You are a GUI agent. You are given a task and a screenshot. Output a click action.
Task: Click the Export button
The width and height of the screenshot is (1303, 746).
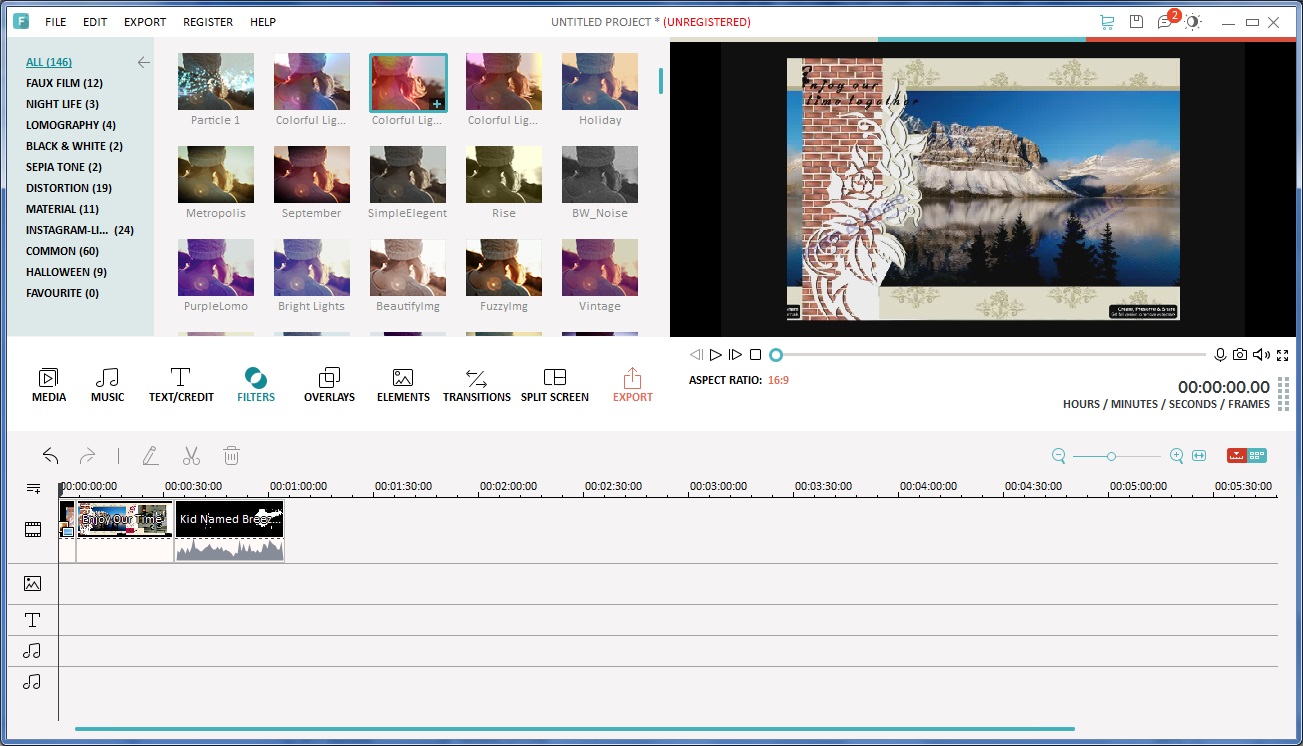632,383
